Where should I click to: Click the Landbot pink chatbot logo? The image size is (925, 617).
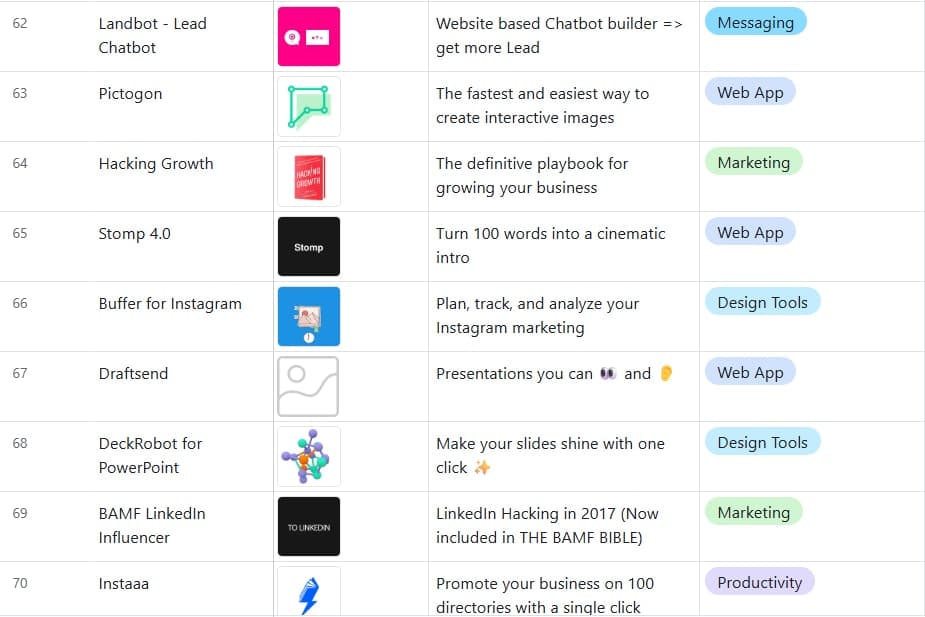tap(308, 35)
